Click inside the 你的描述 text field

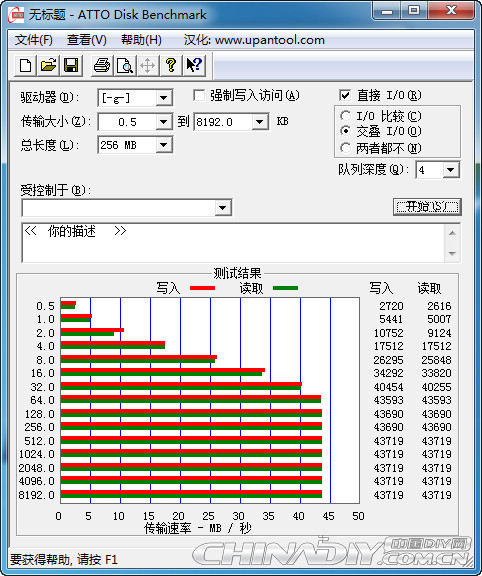(233, 243)
